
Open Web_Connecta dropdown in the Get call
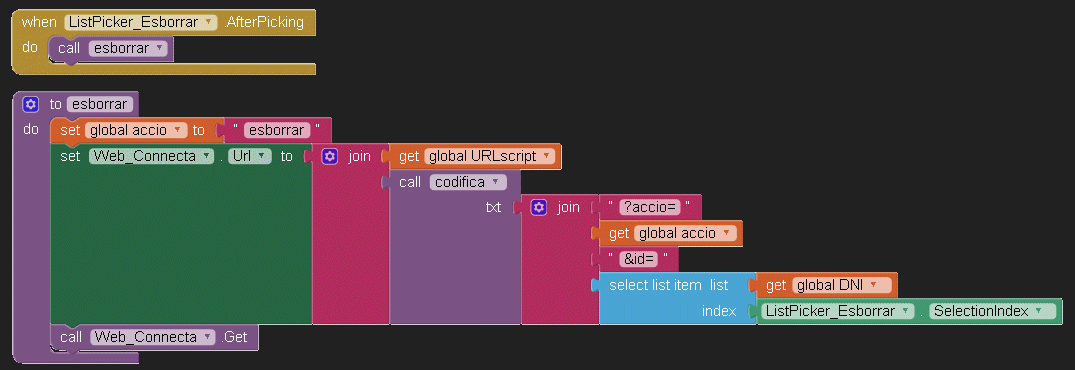click(153, 337)
